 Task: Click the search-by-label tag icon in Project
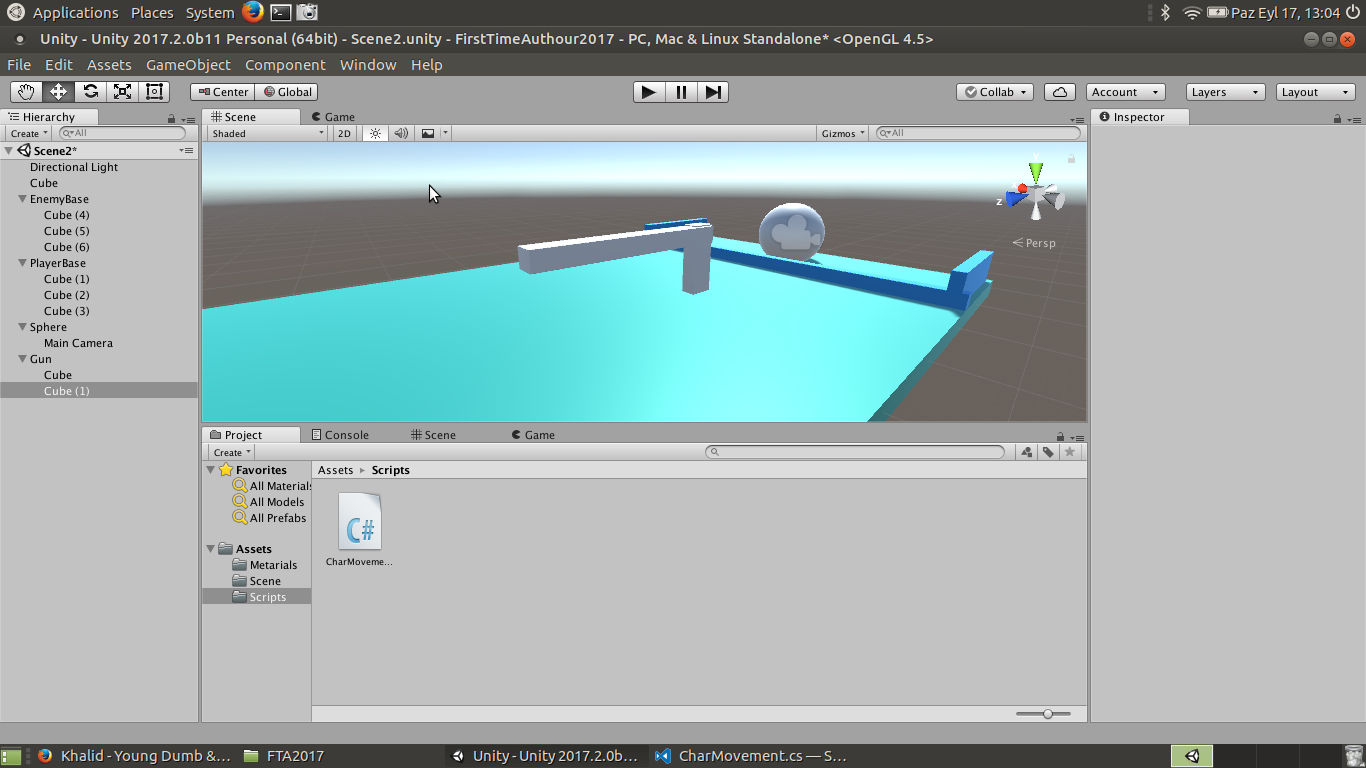(1048, 452)
